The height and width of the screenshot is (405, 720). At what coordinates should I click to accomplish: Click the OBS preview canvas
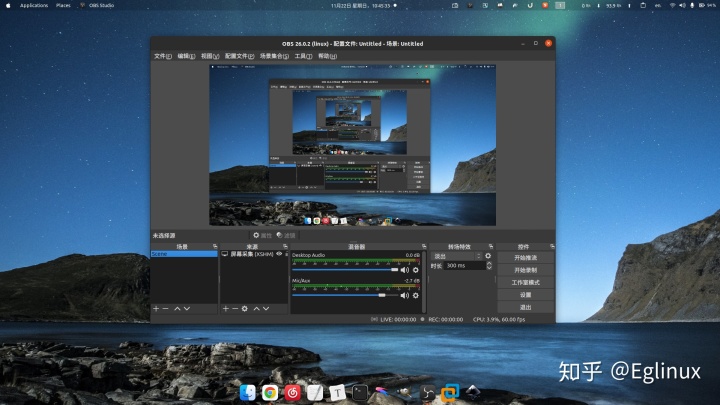[x=353, y=145]
